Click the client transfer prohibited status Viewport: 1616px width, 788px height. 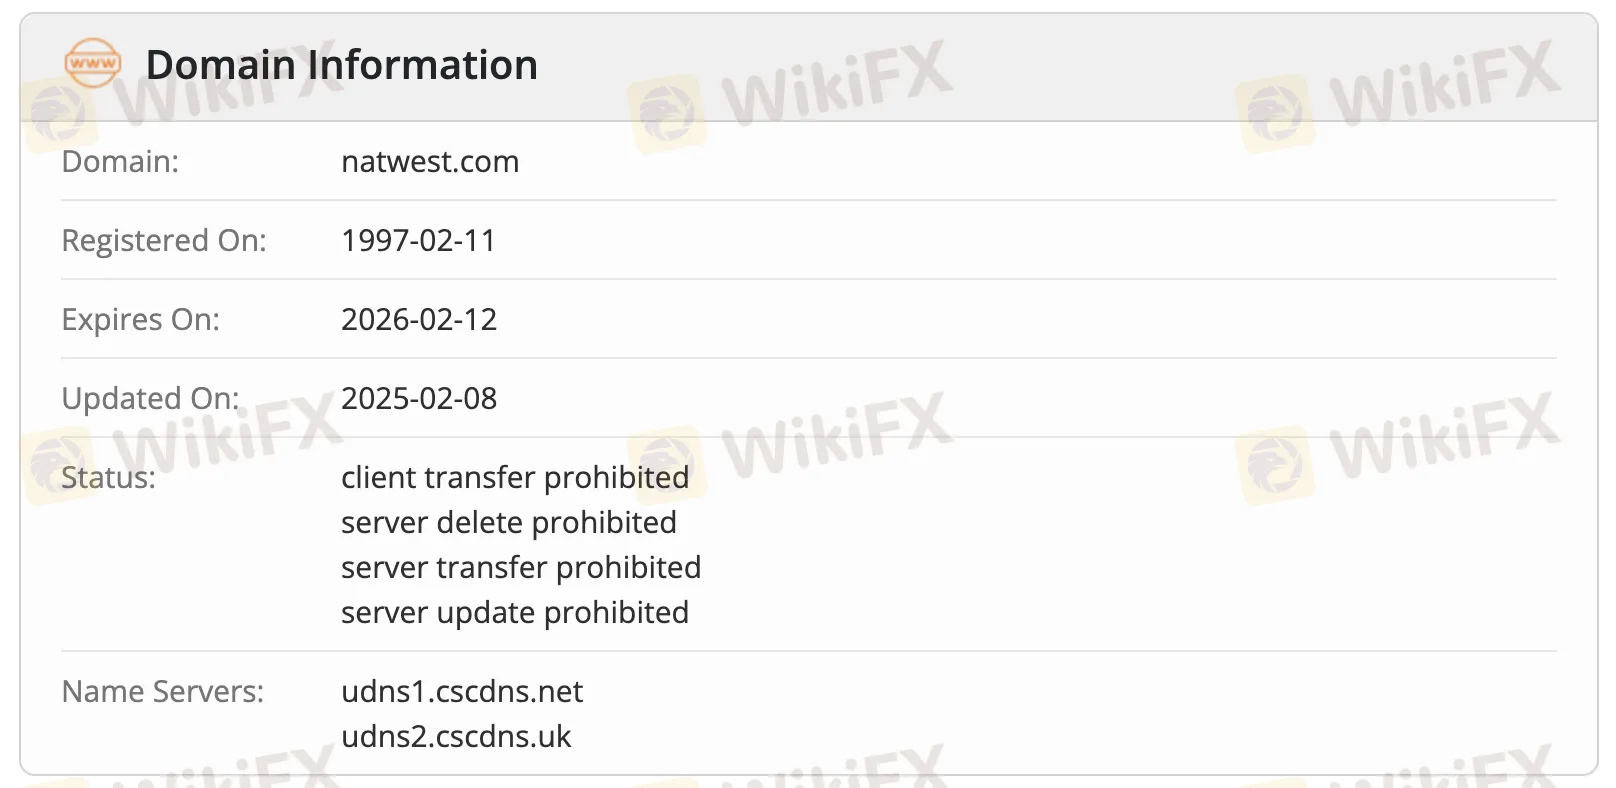[515, 478]
